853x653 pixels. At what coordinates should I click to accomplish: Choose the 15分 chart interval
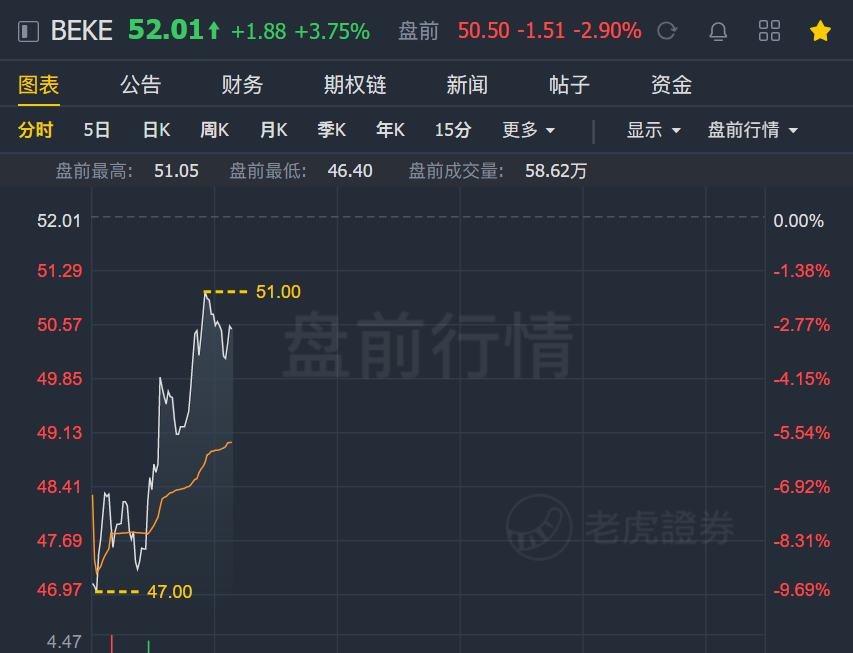[453, 130]
